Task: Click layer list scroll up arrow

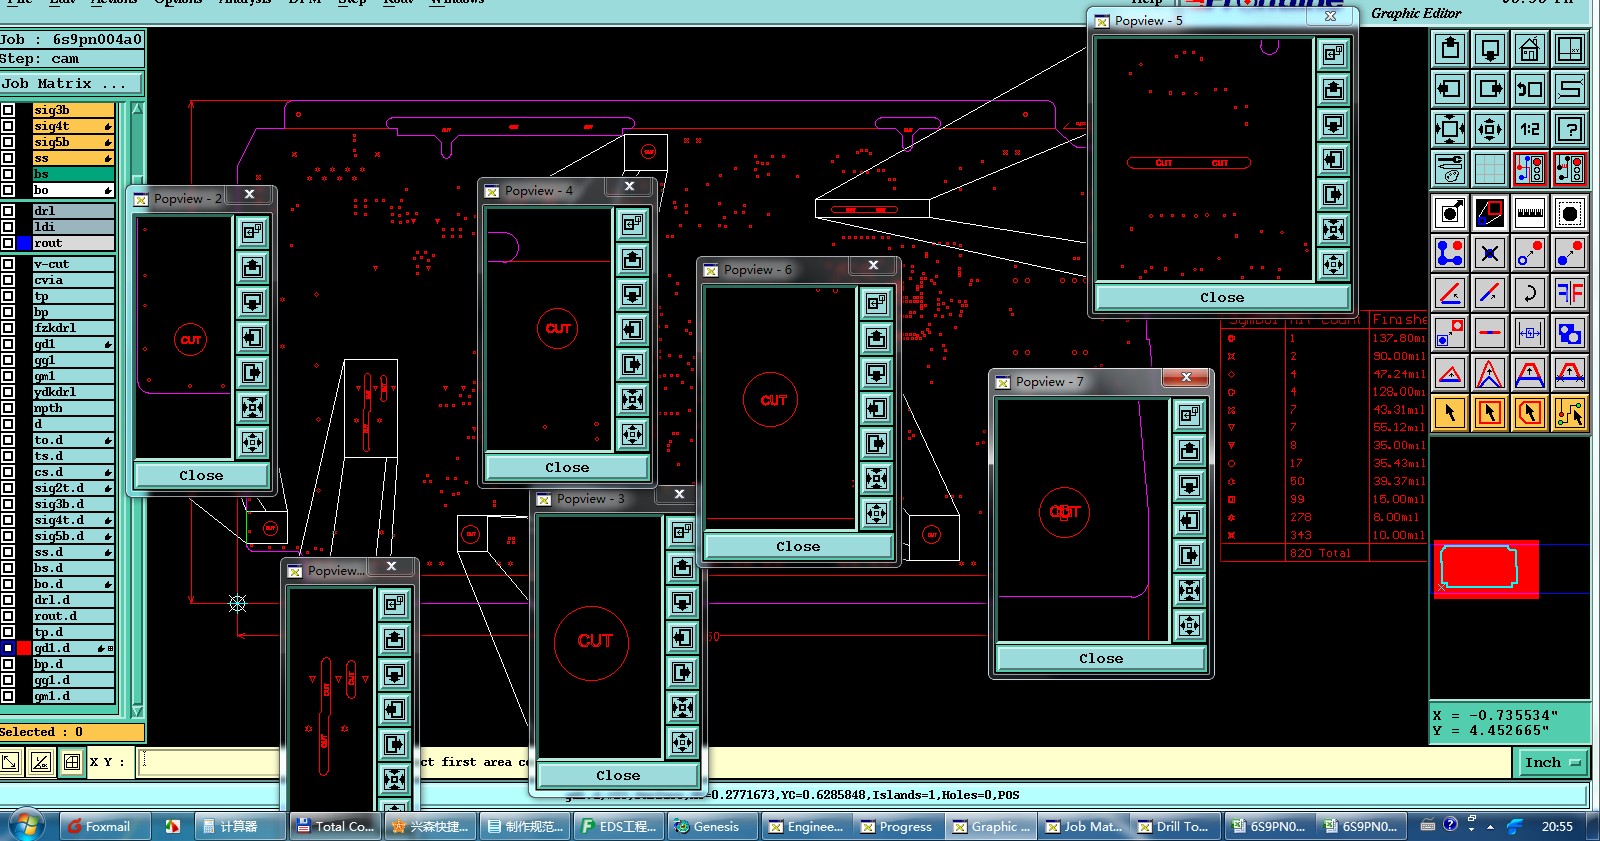Action: point(138,109)
